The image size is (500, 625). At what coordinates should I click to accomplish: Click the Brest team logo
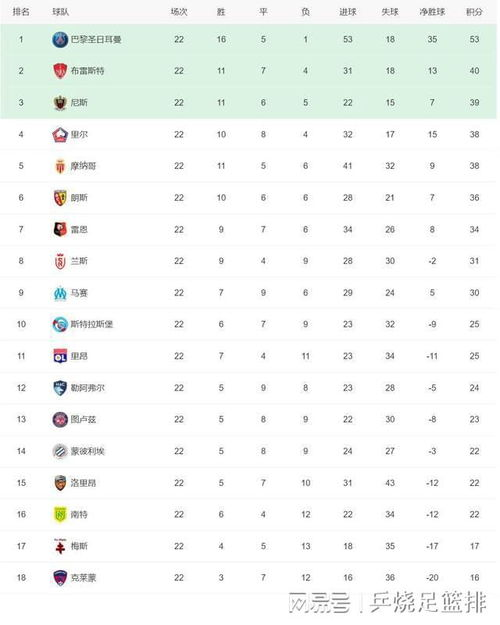click(60, 71)
